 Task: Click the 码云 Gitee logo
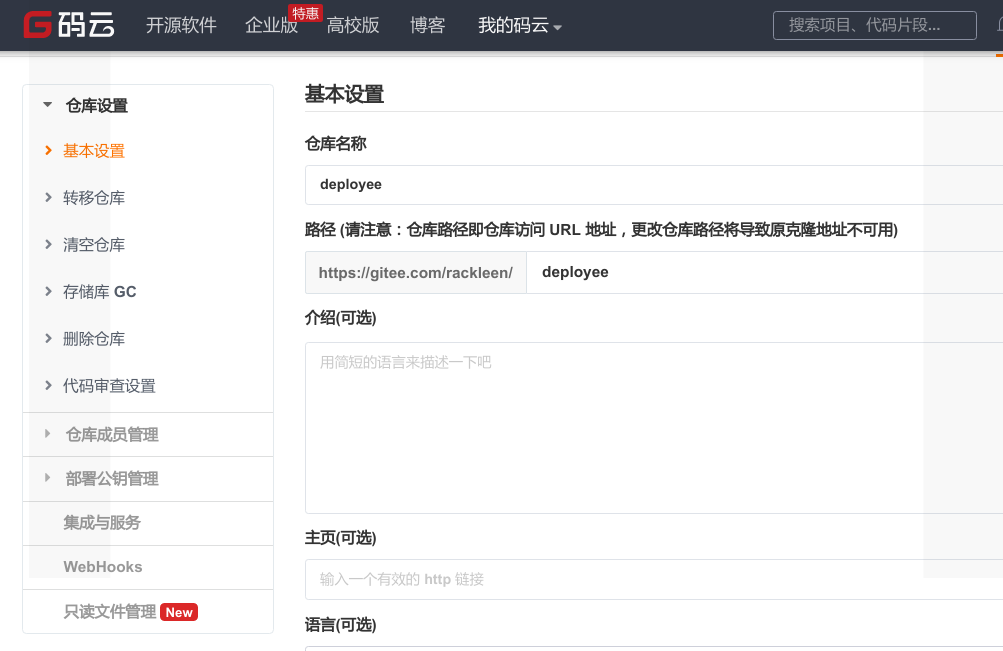coord(69,25)
